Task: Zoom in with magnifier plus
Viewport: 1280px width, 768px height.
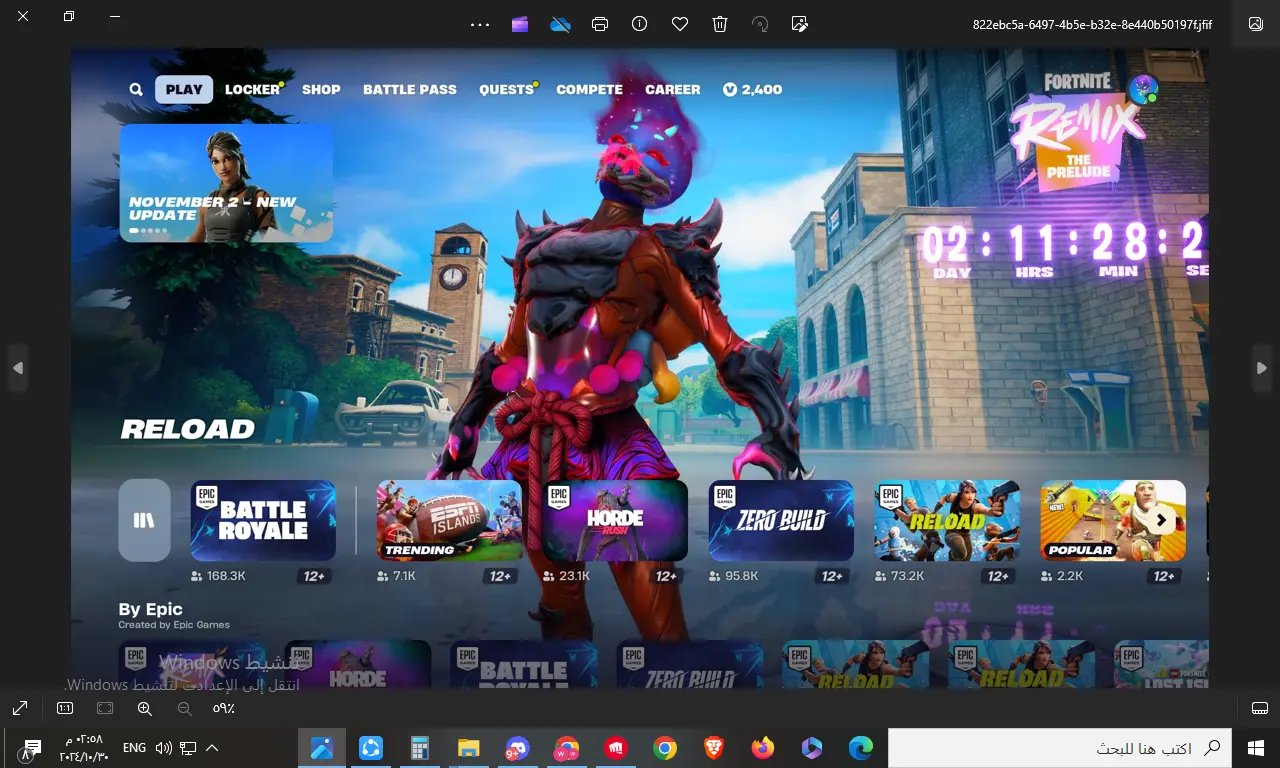Action: [x=145, y=708]
